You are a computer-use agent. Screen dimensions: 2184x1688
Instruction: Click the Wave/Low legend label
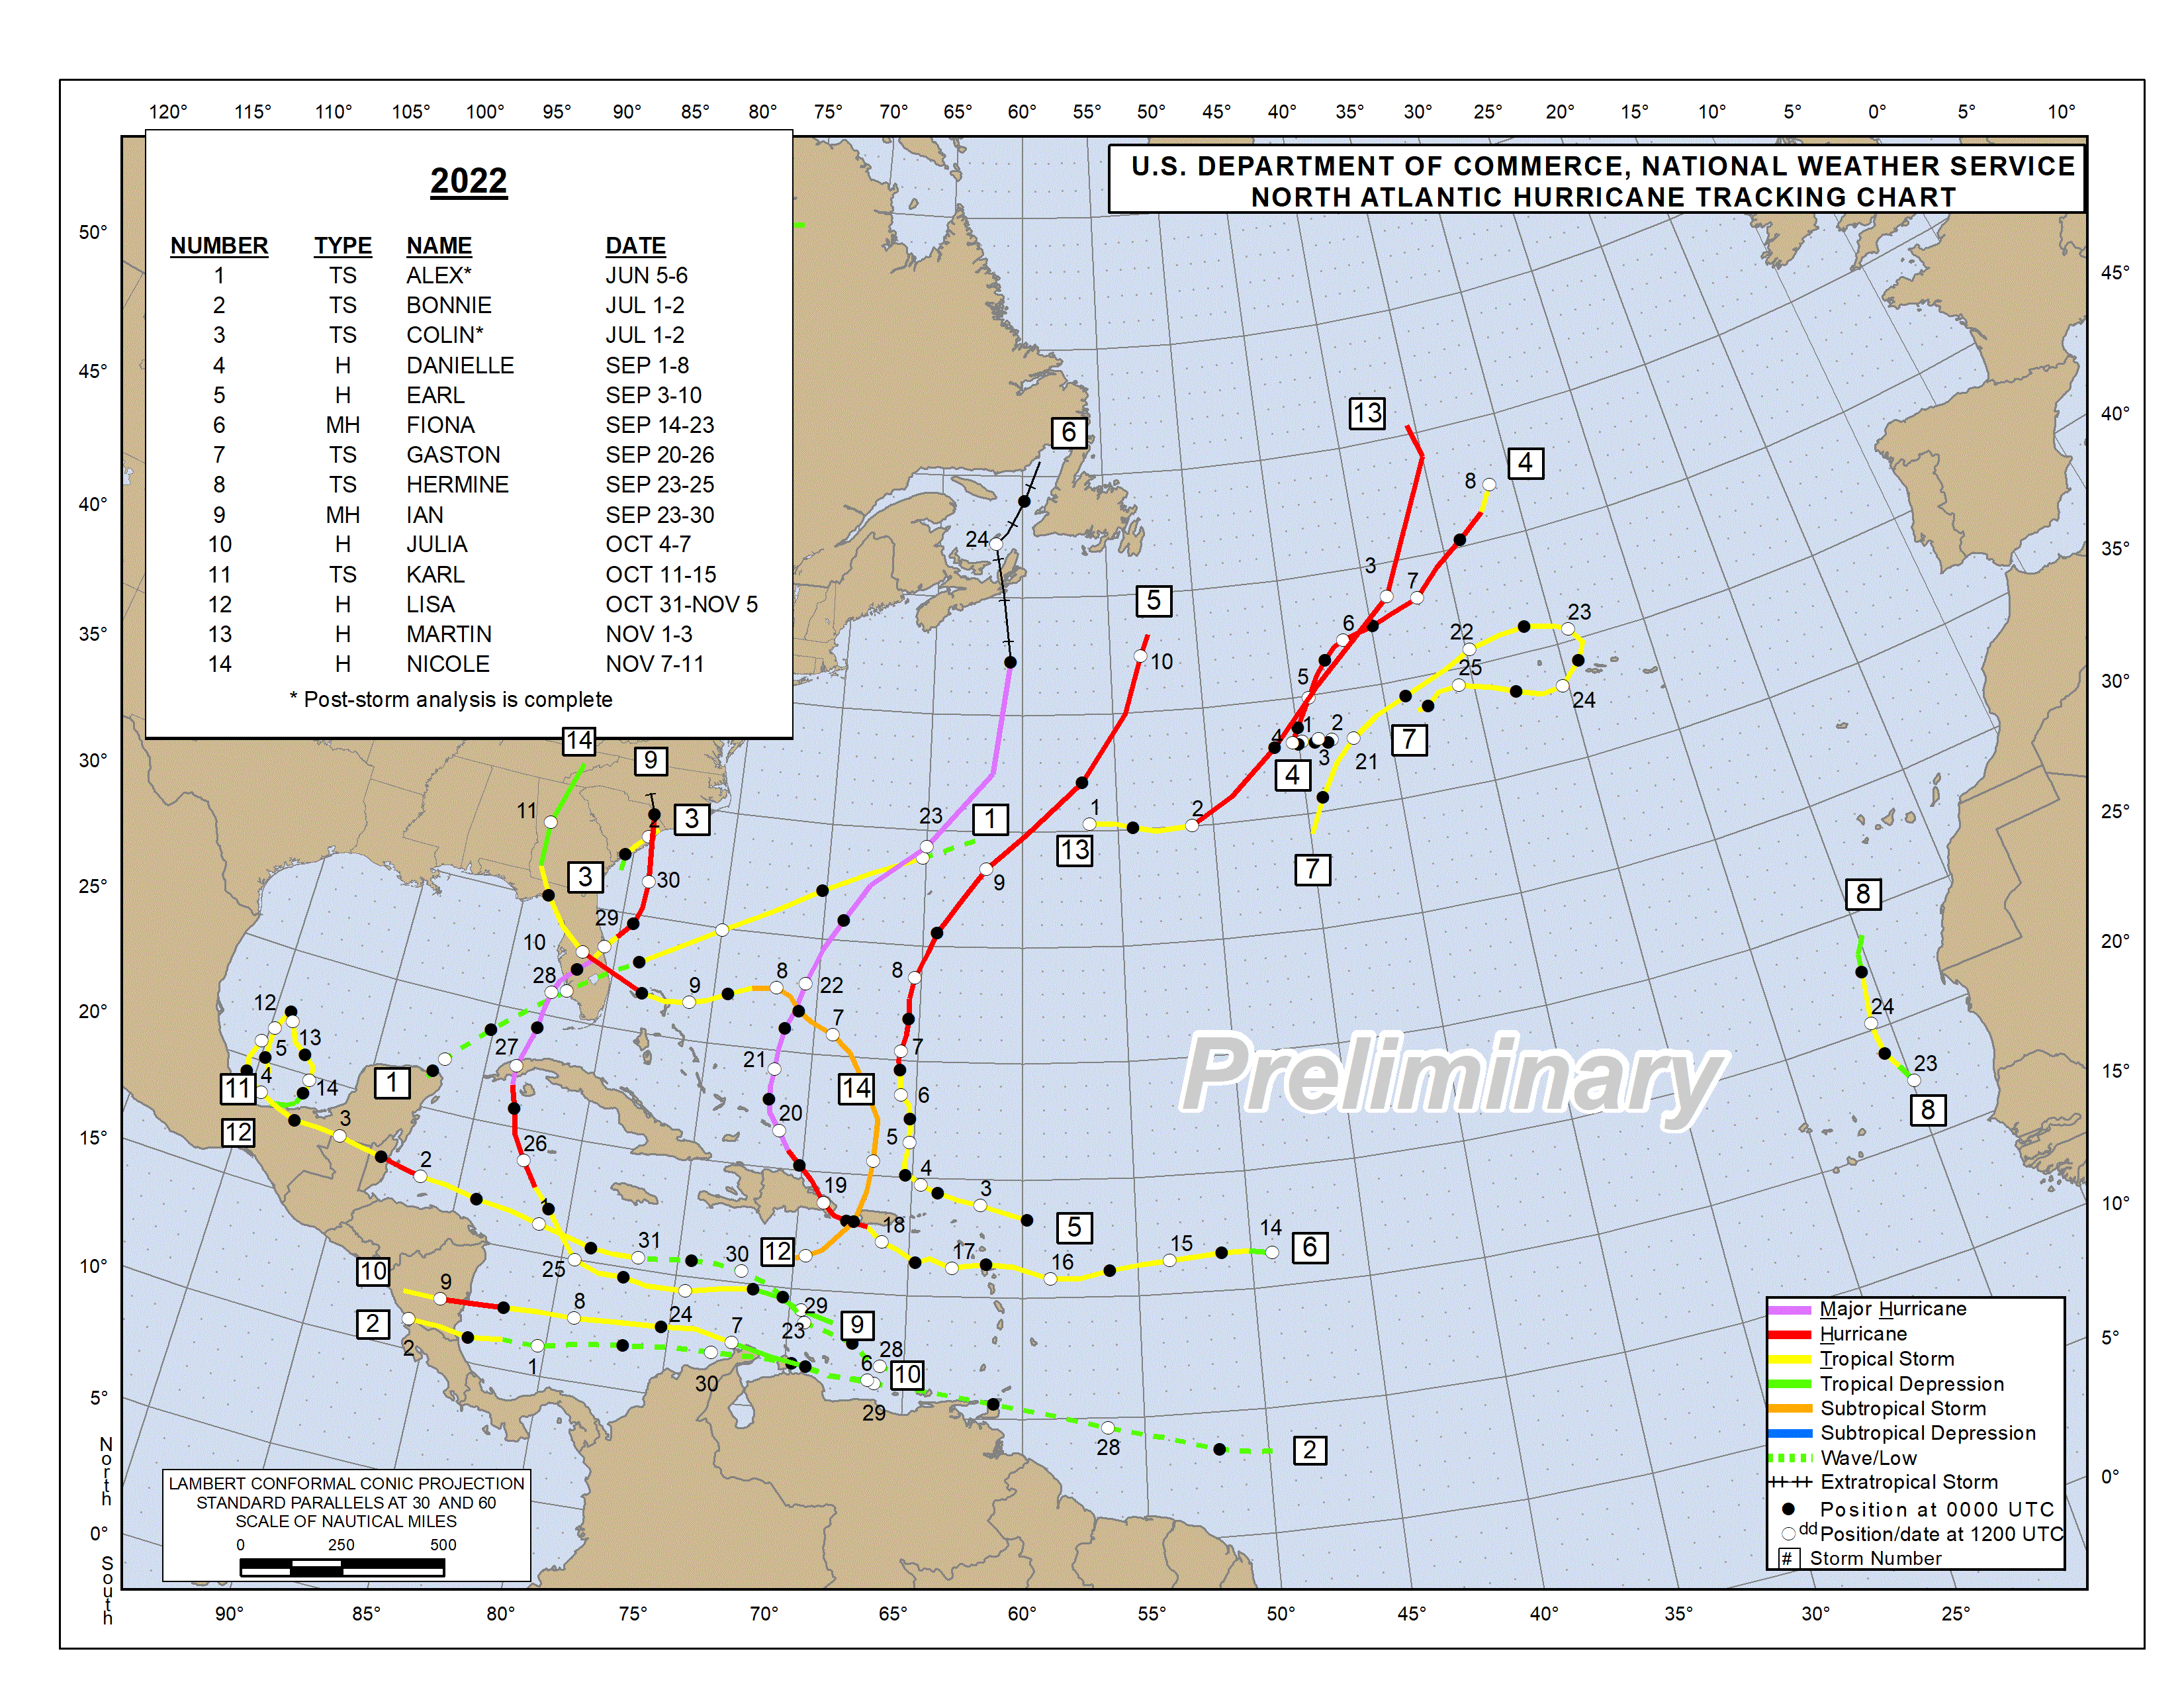pyautogui.click(x=1869, y=1458)
